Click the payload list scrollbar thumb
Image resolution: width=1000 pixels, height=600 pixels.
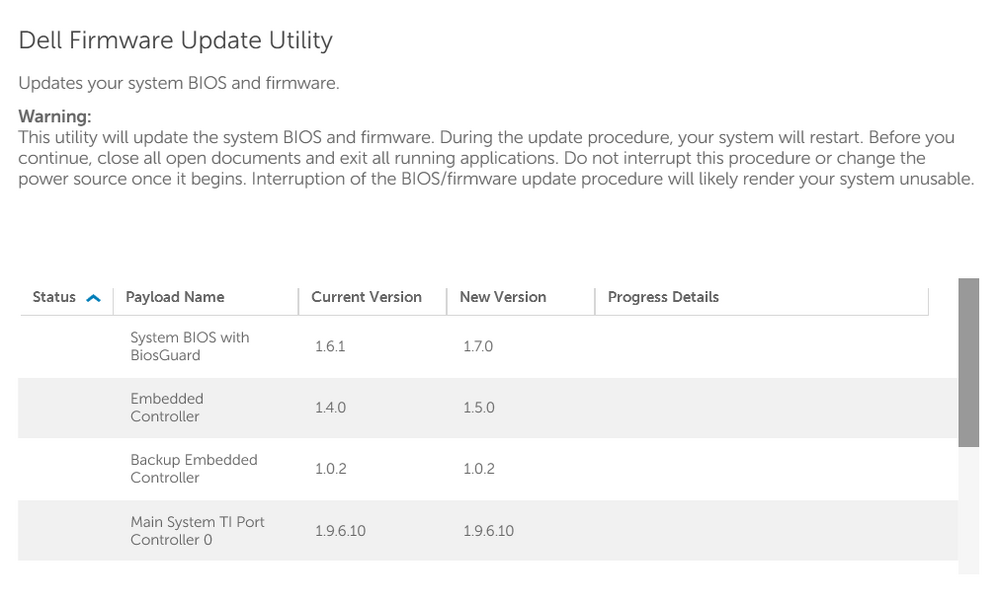pyautogui.click(x=968, y=360)
